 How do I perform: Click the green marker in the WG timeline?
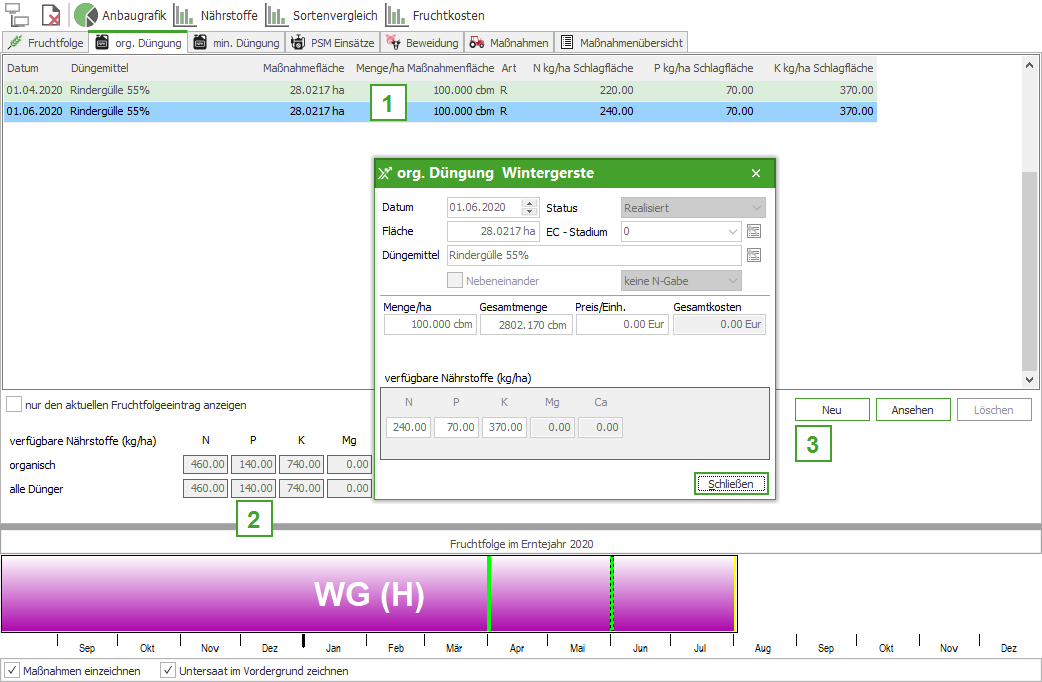pos(489,593)
